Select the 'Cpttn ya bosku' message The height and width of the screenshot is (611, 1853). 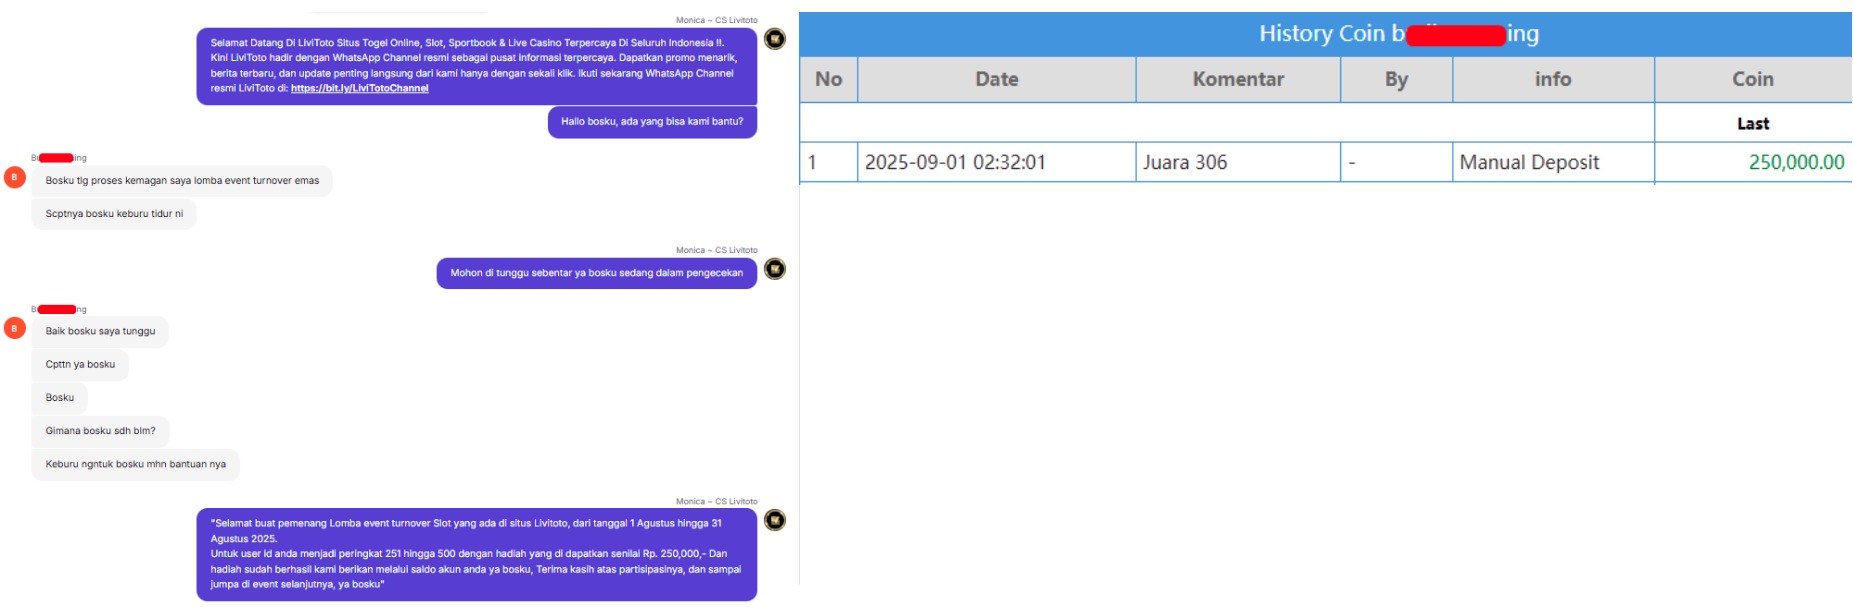[x=80, y=365]
